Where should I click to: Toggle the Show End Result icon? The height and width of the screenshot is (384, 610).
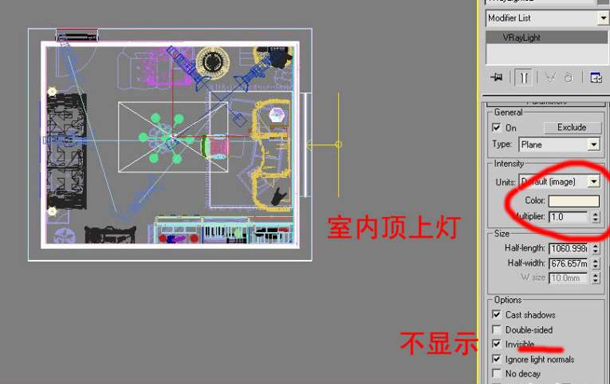[x=524, y=77]
